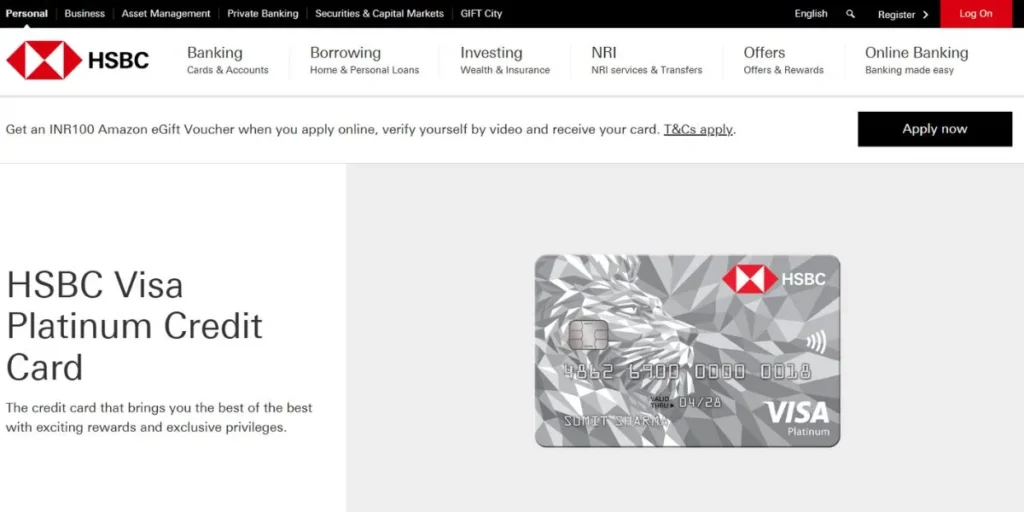Click the chip on the credit card
Image resolution: width=1024 pixels, height=512 pixels.
(588, 335)
